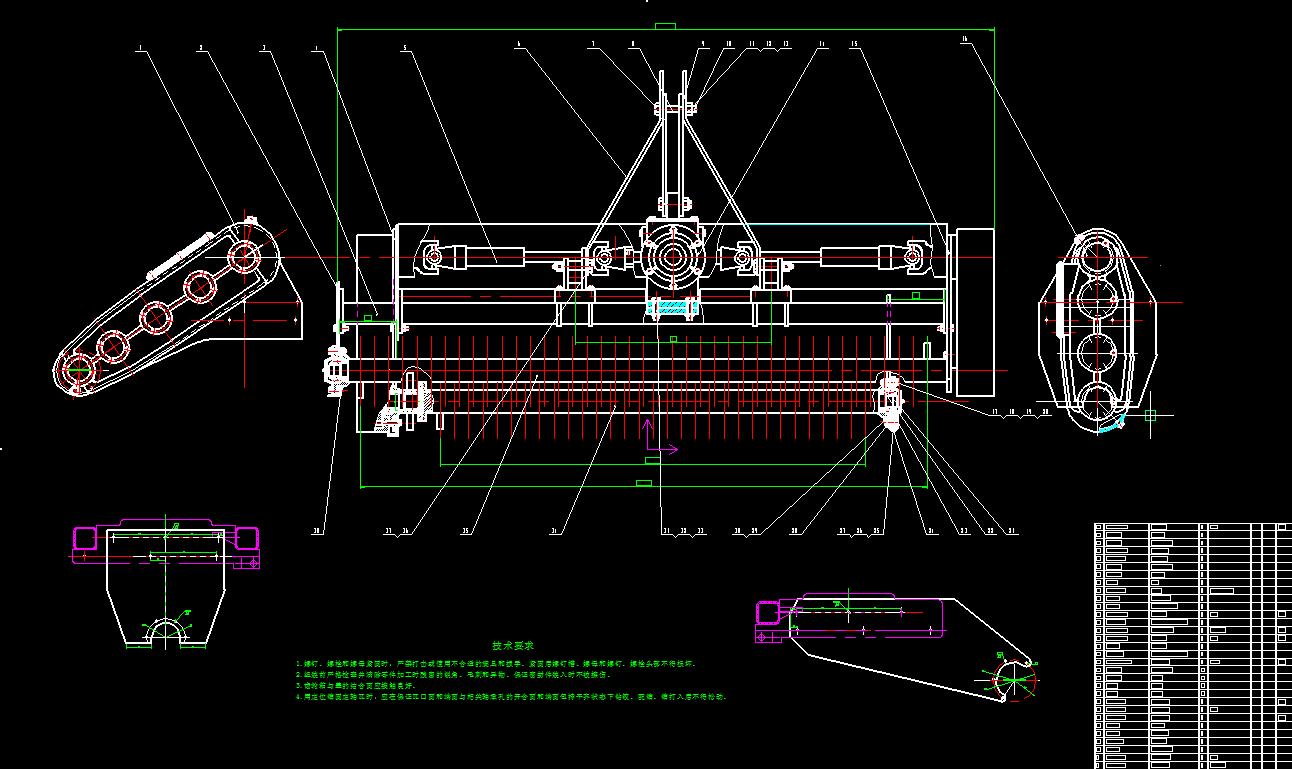Select the topmost circle of inclined chain case

(246, 256)
